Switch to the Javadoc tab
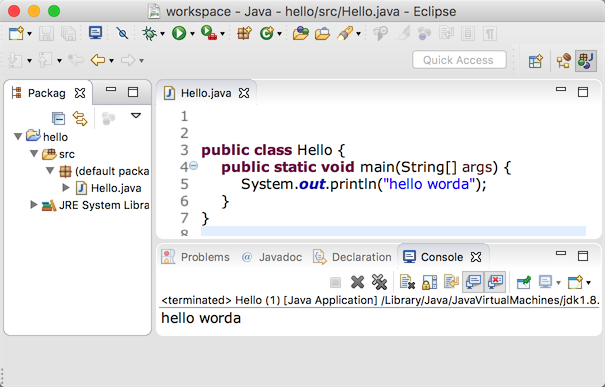The height and width of the screenshot is (387, 605). 272,257
